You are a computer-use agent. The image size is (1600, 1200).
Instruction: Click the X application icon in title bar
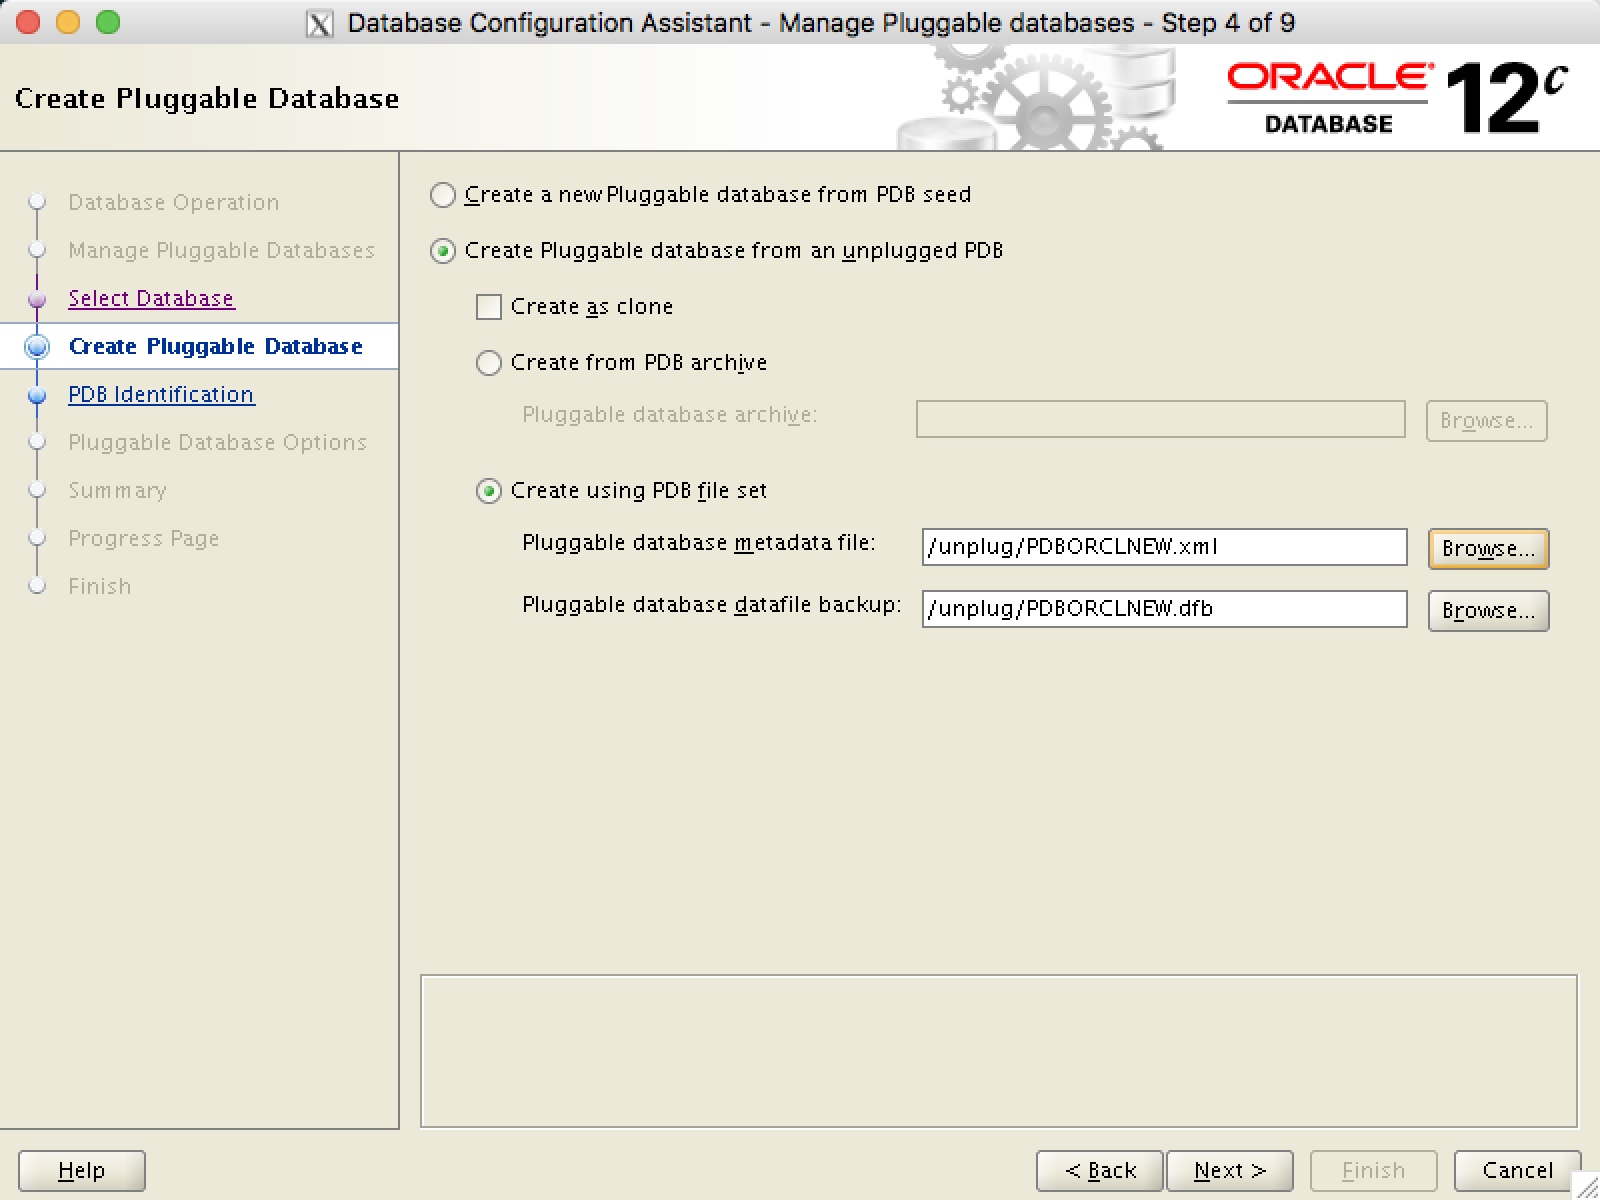(318, 22)
